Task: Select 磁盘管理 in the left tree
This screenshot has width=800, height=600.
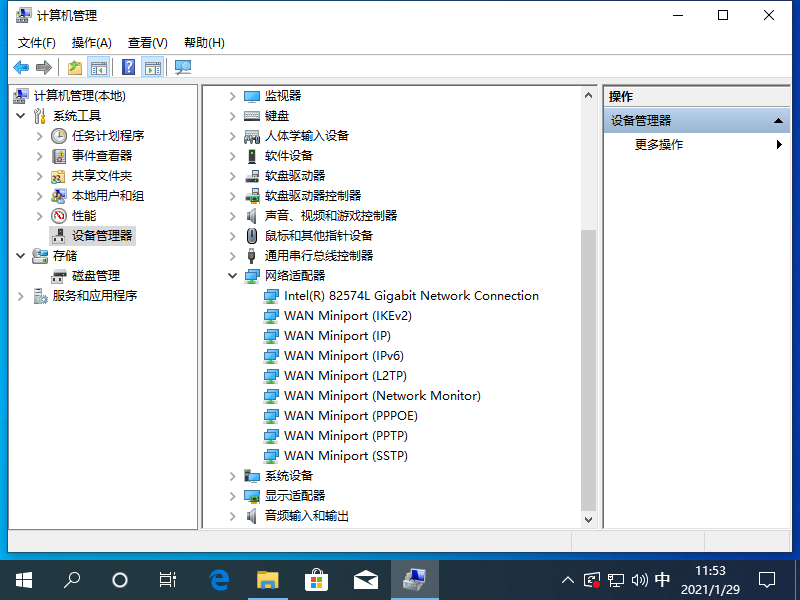Action: 95,276
